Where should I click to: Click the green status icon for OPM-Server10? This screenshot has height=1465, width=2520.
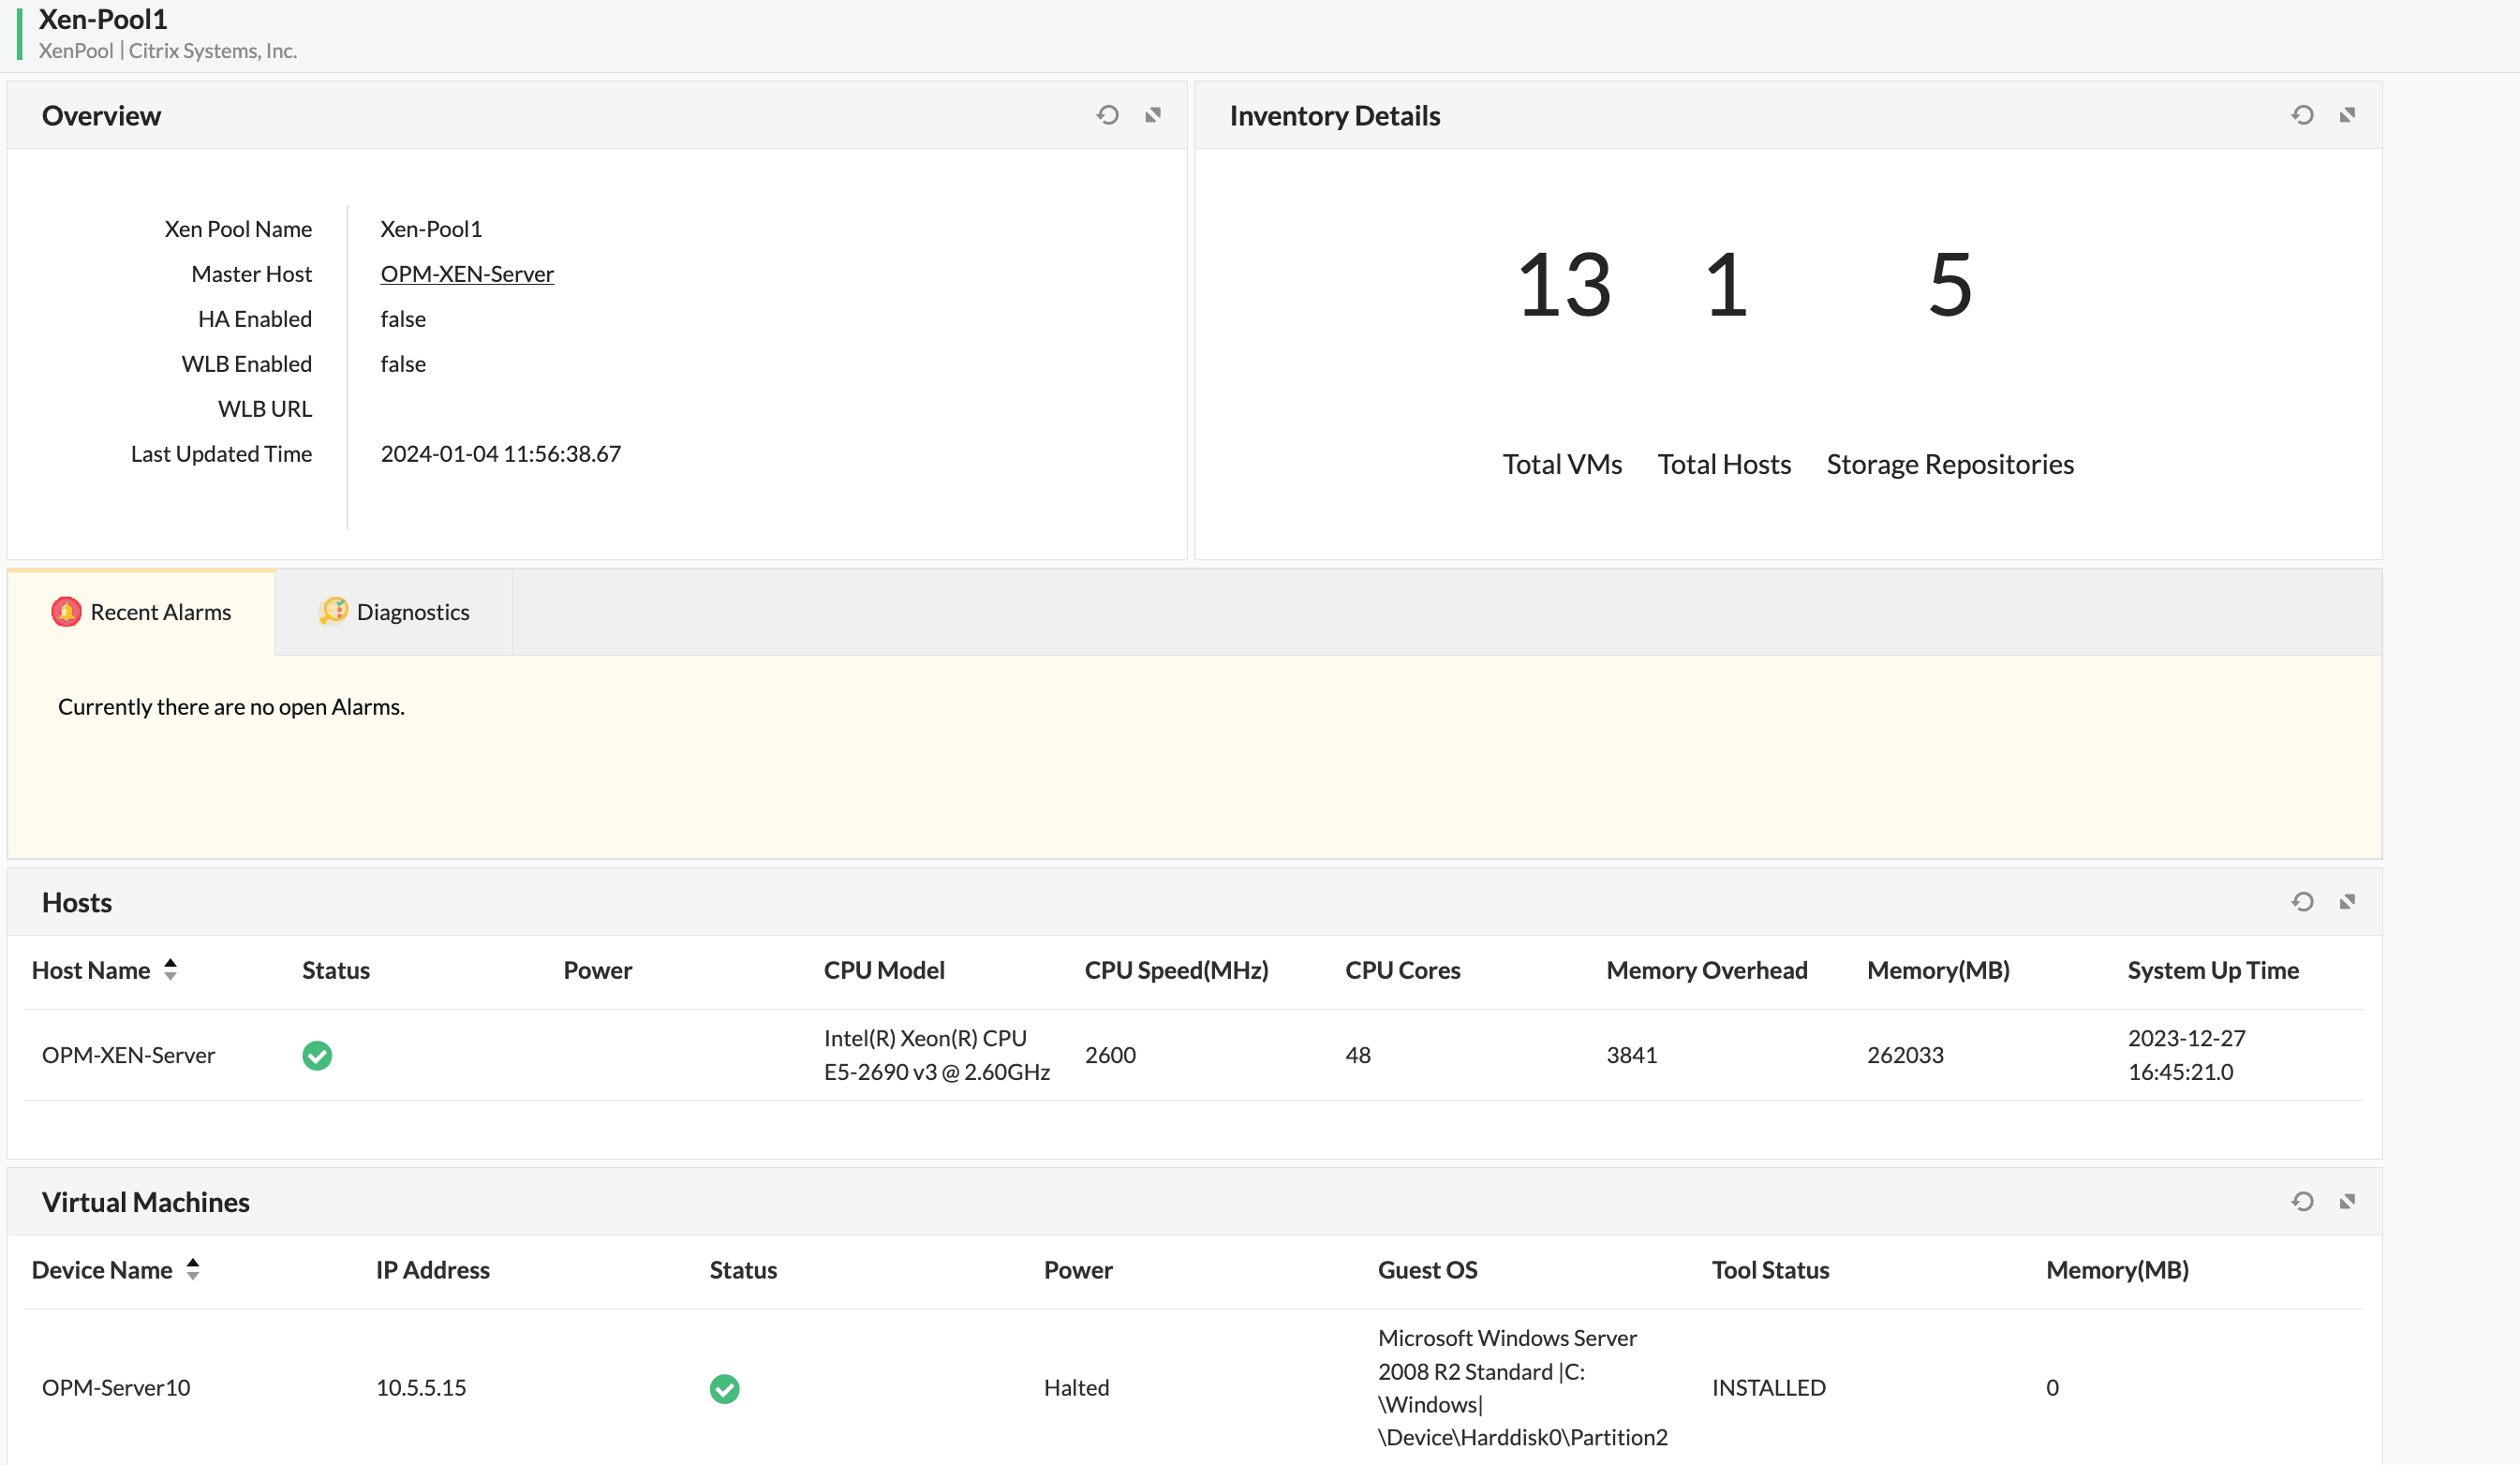(724, 1388)
